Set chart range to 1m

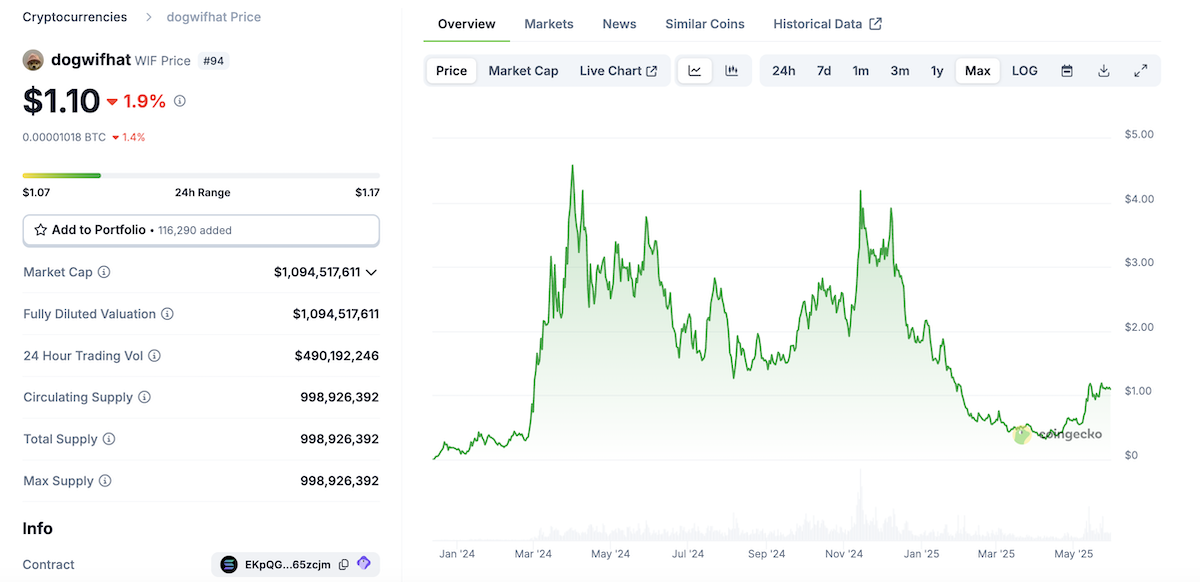861,71
